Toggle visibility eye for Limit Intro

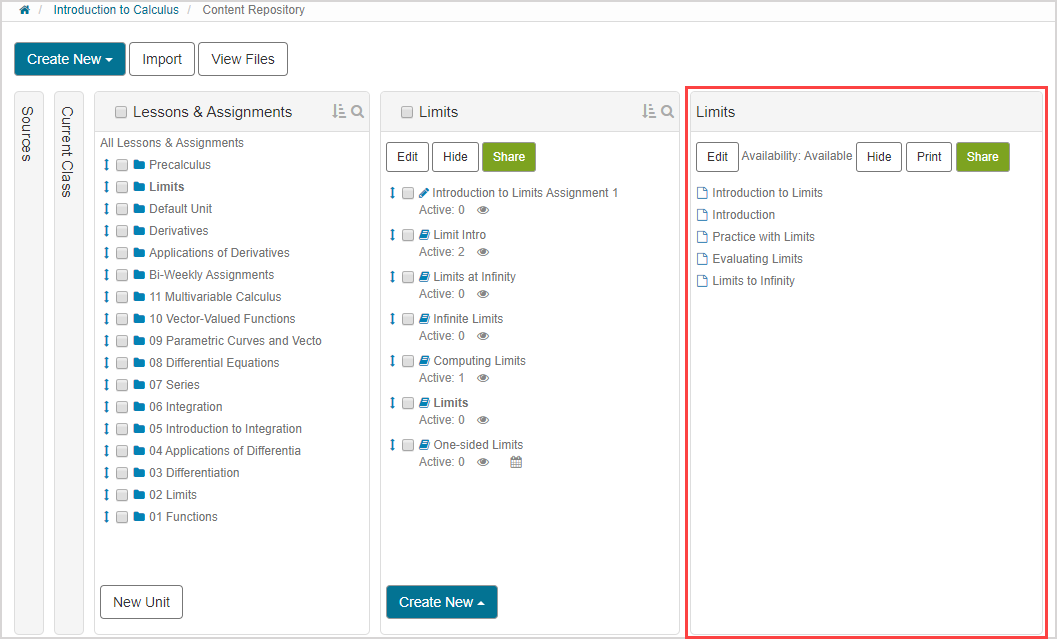(x=483, y=252)
